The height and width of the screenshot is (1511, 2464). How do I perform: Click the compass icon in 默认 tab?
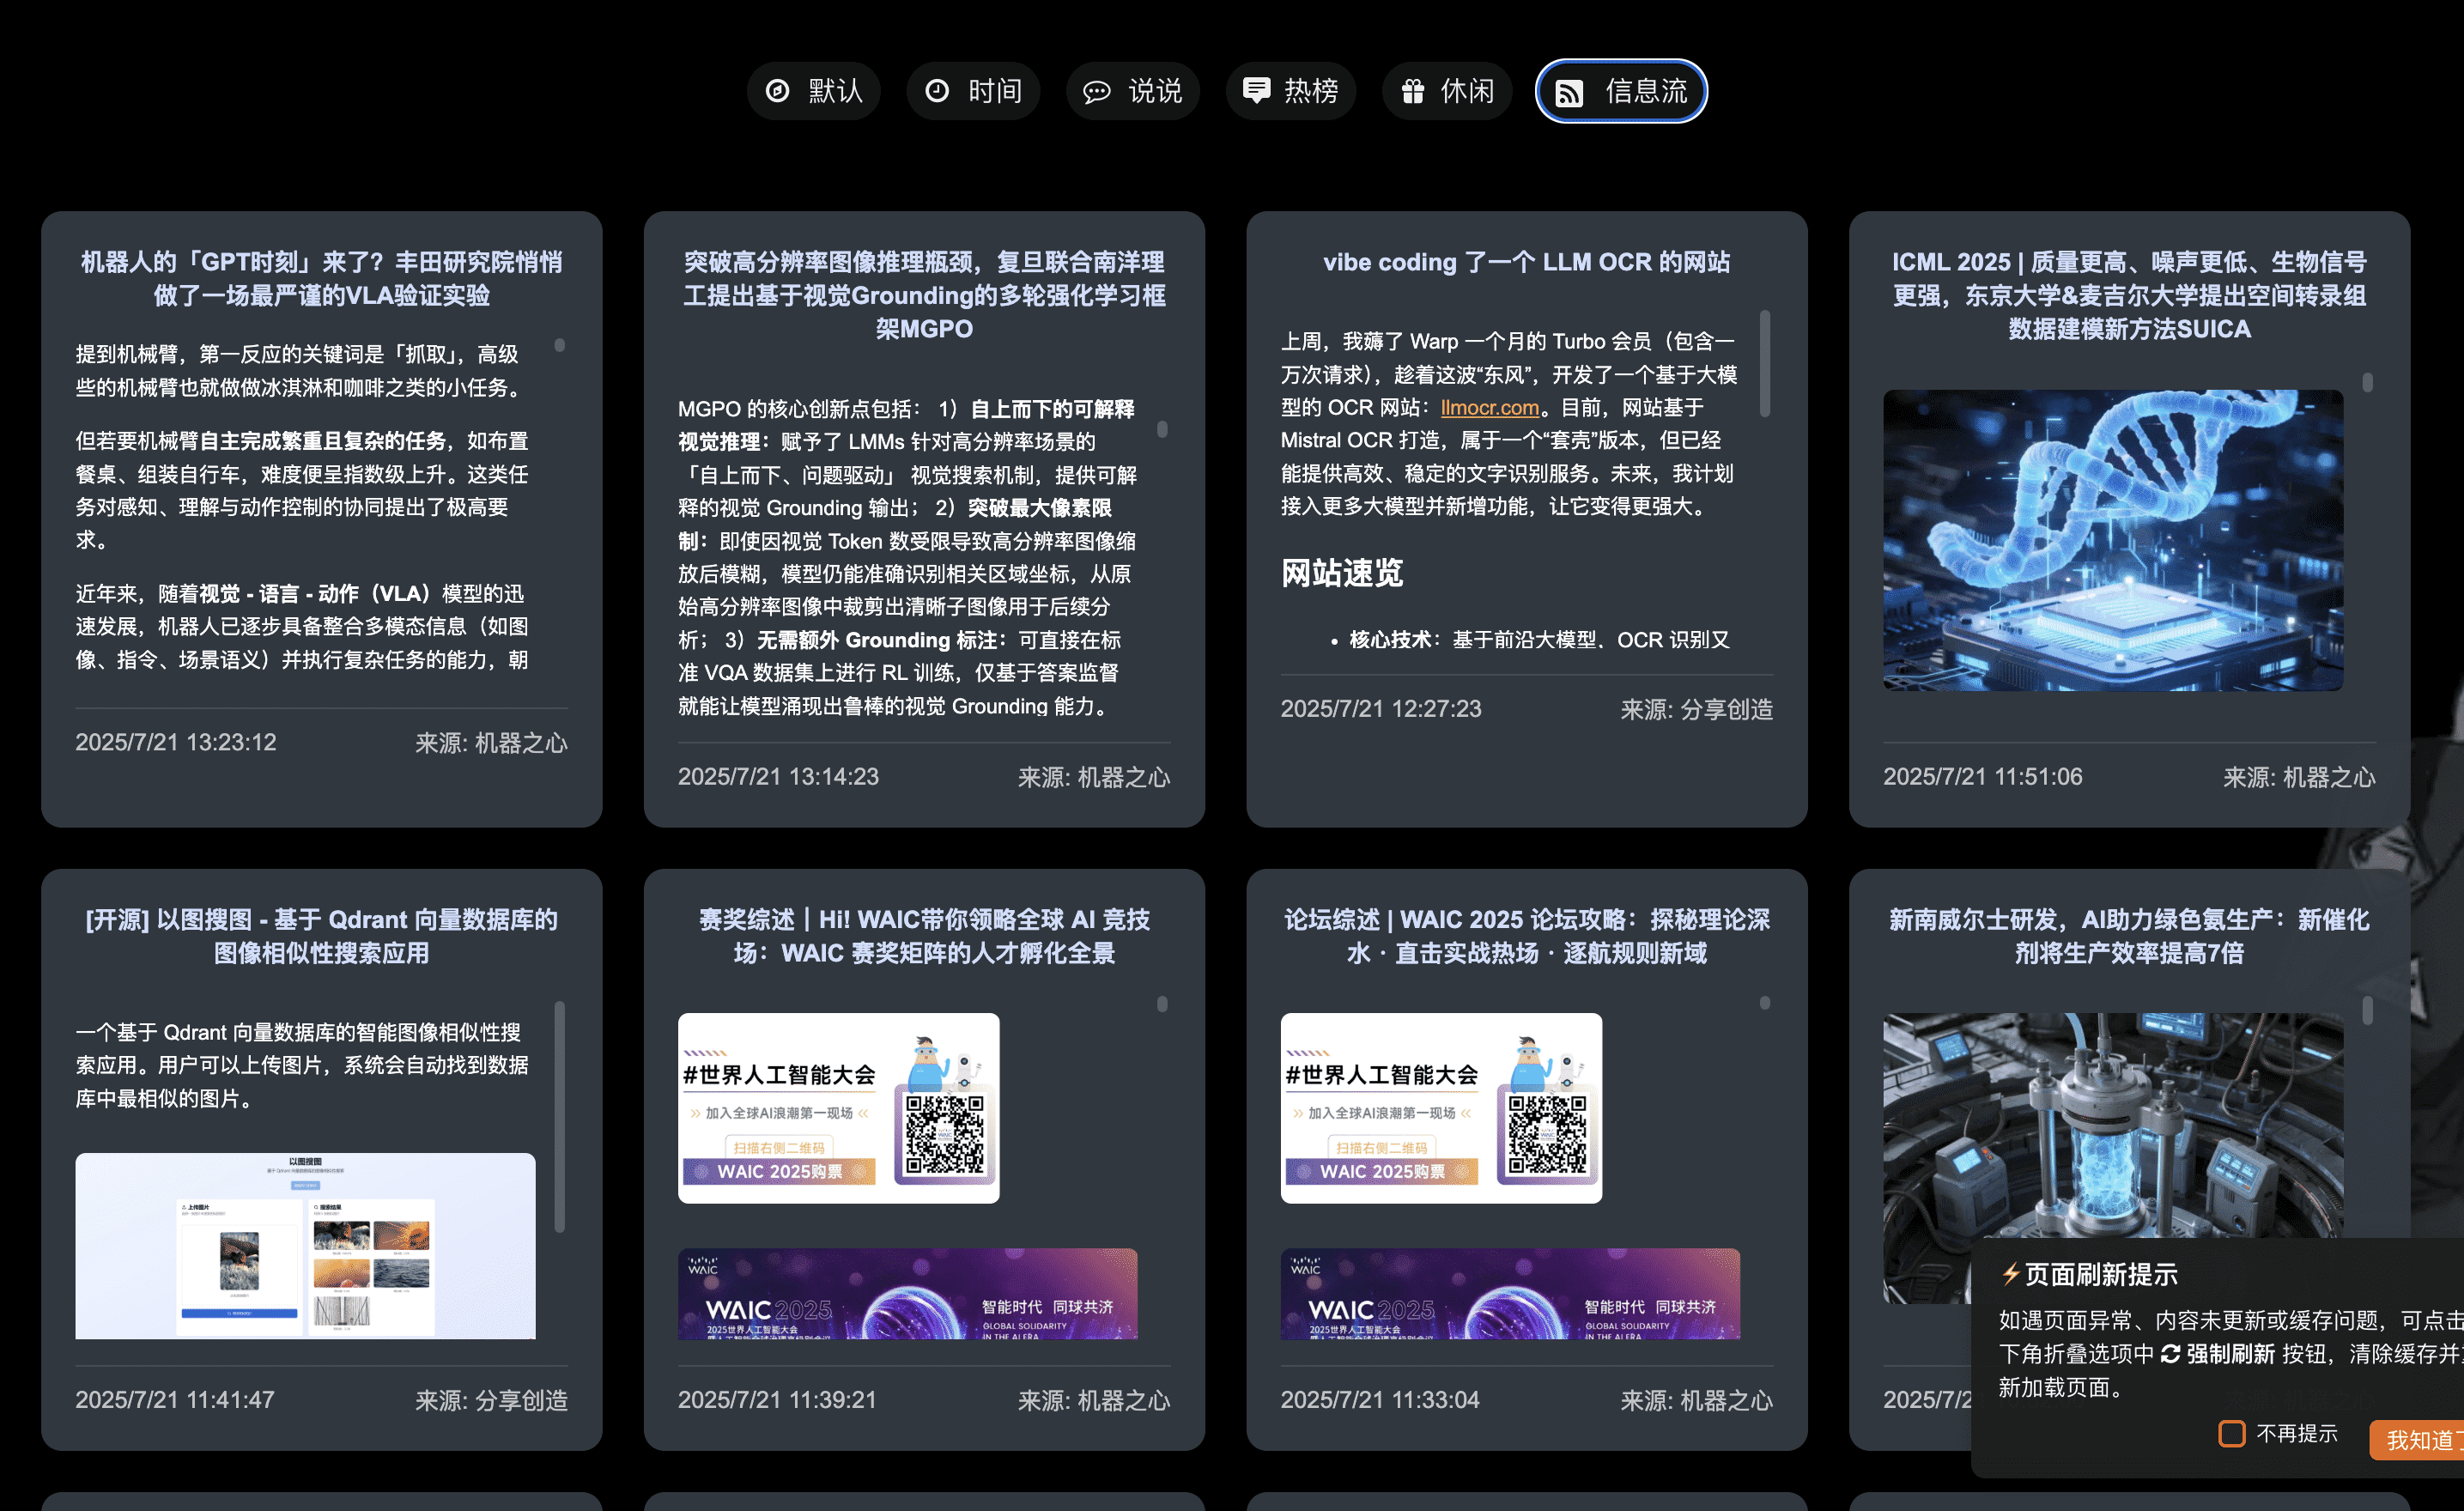pos(777,91)
